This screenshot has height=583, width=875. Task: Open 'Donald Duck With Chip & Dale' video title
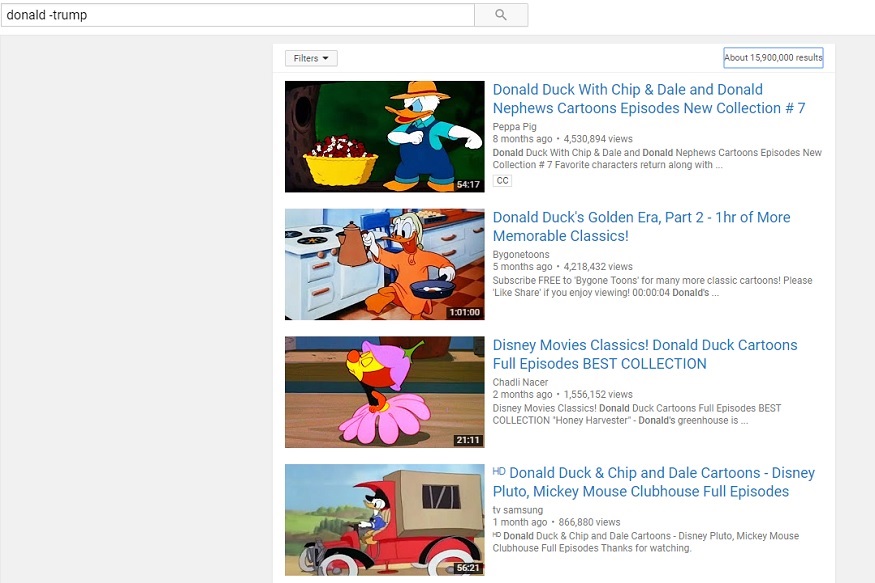[648, 99]
